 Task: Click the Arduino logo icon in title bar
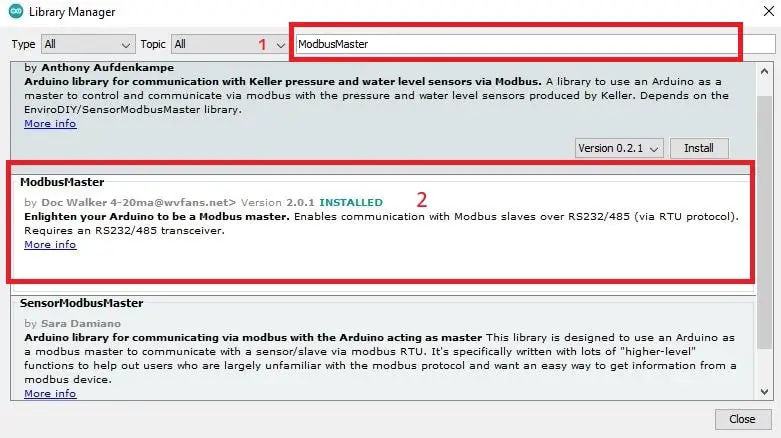[15, 11]
